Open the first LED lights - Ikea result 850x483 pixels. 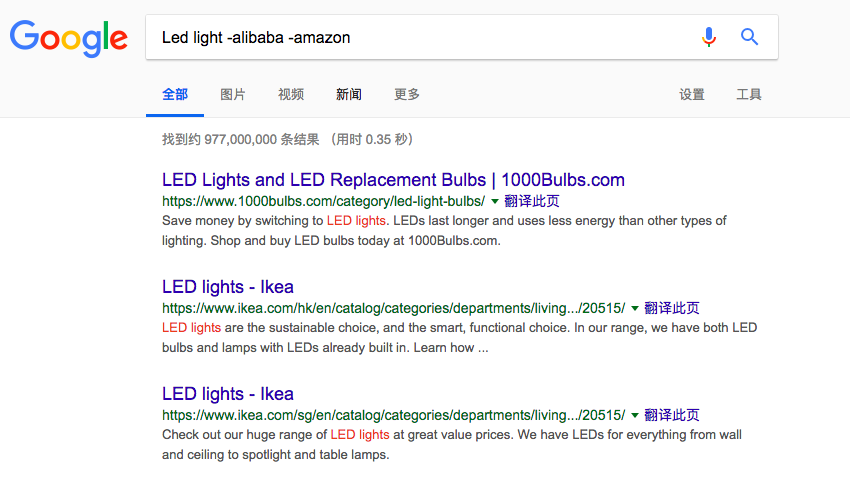coord(228,287)
